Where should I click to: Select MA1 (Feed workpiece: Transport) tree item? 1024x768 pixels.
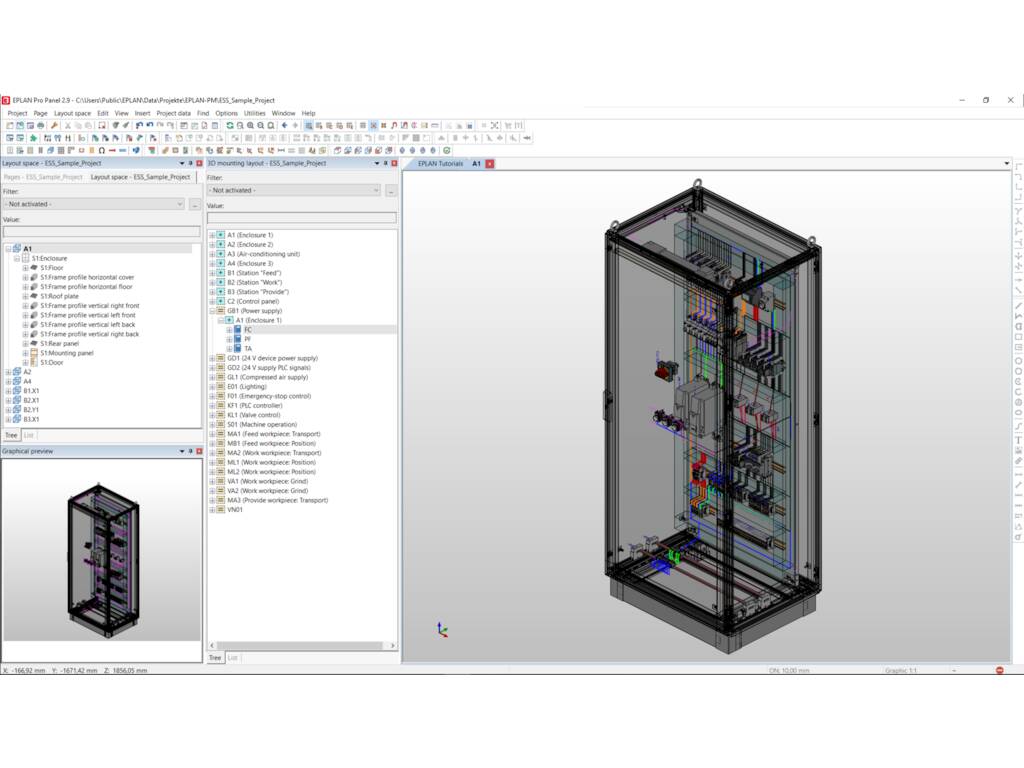[274, 434]
